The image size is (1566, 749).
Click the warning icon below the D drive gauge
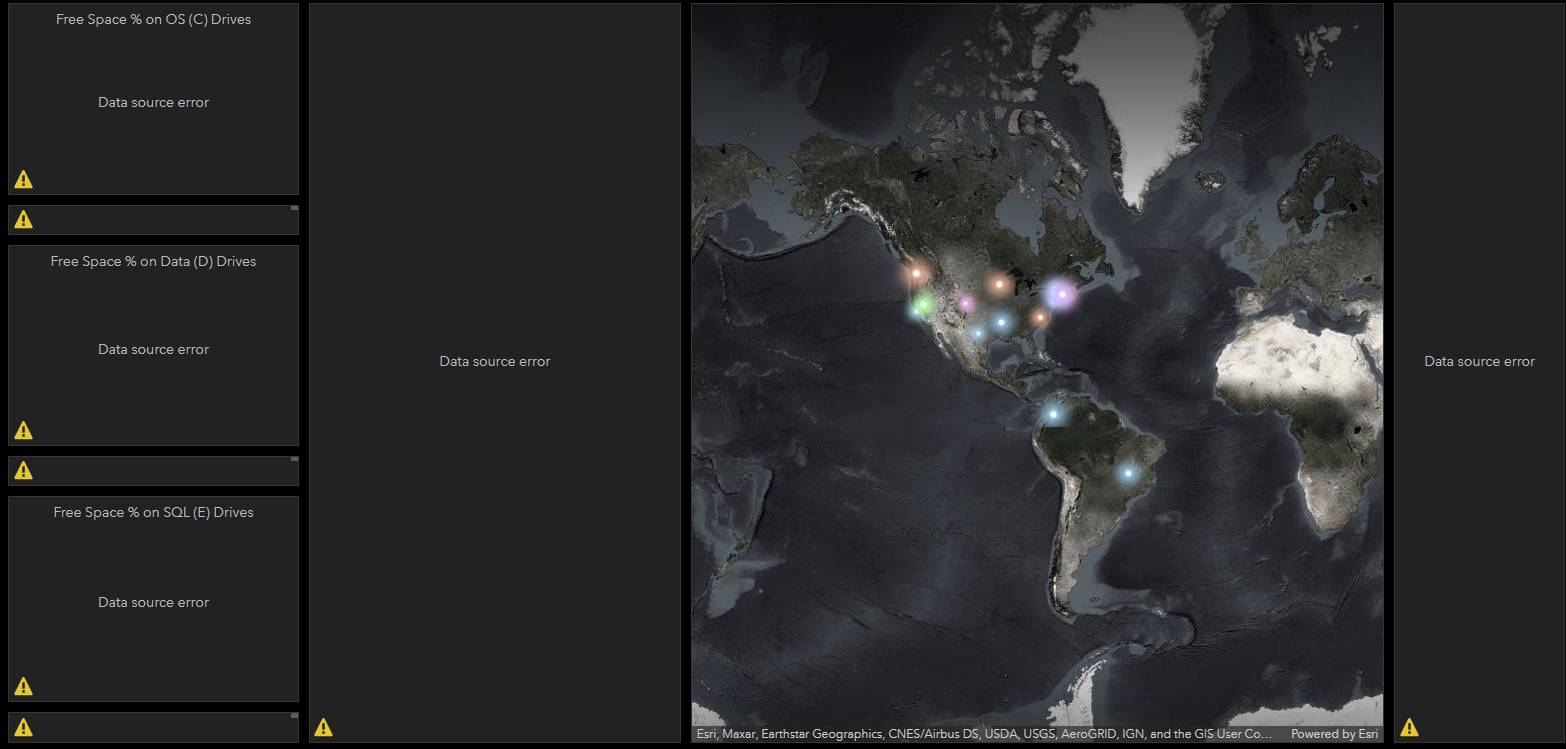click(23, 470)
